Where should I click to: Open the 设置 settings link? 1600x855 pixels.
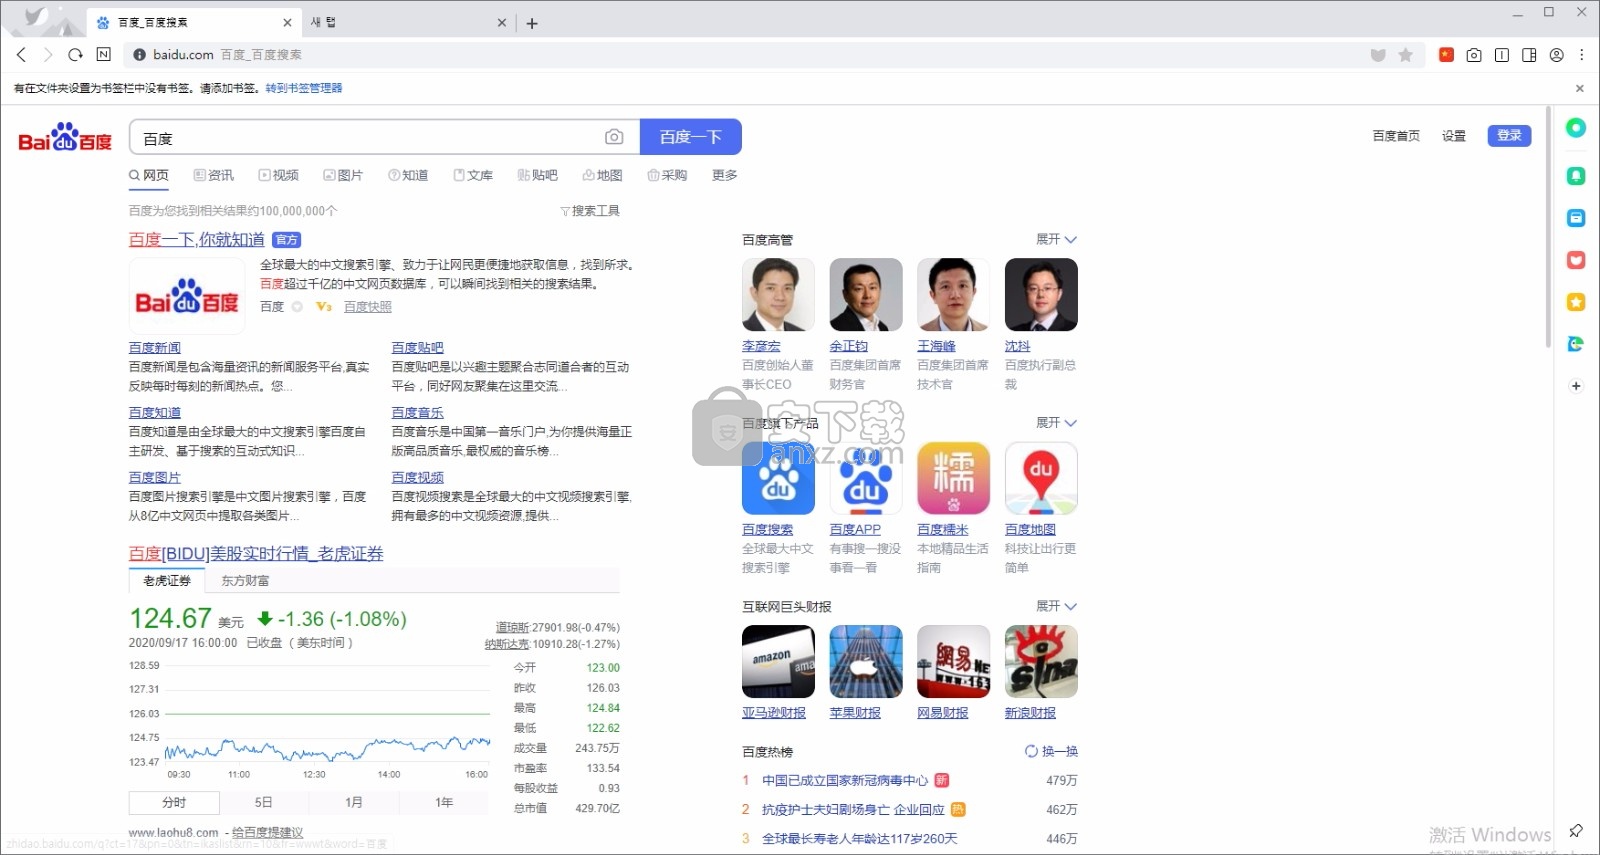[x=1454, y=136]
